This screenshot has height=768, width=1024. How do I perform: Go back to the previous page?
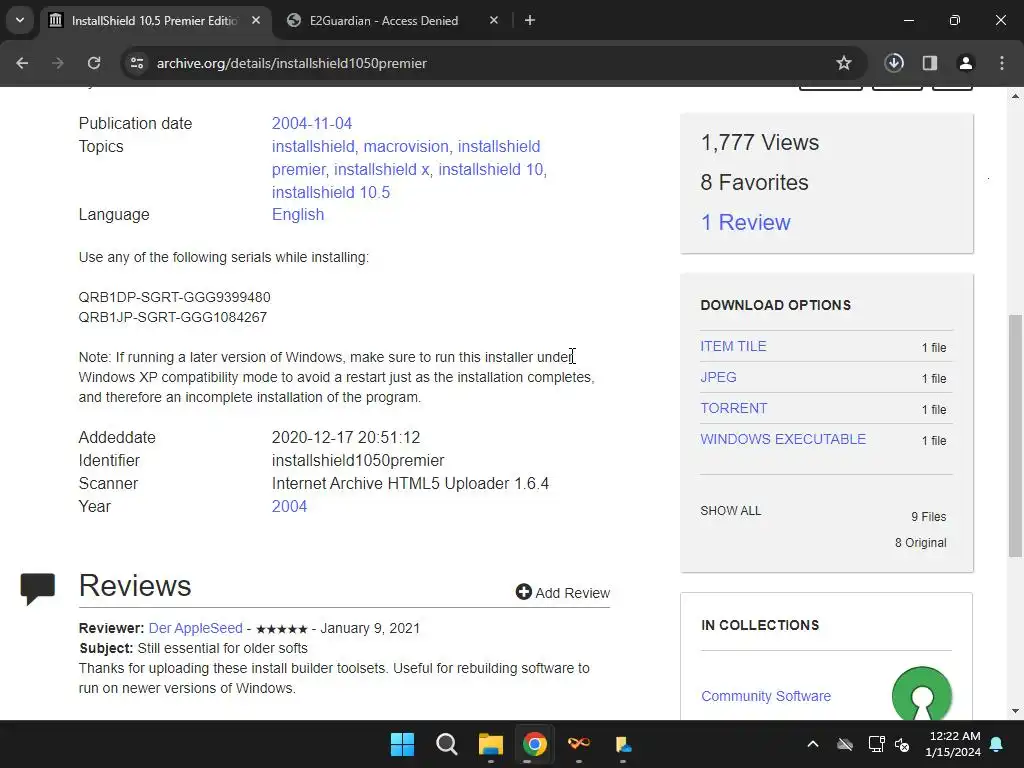(22, 63)
